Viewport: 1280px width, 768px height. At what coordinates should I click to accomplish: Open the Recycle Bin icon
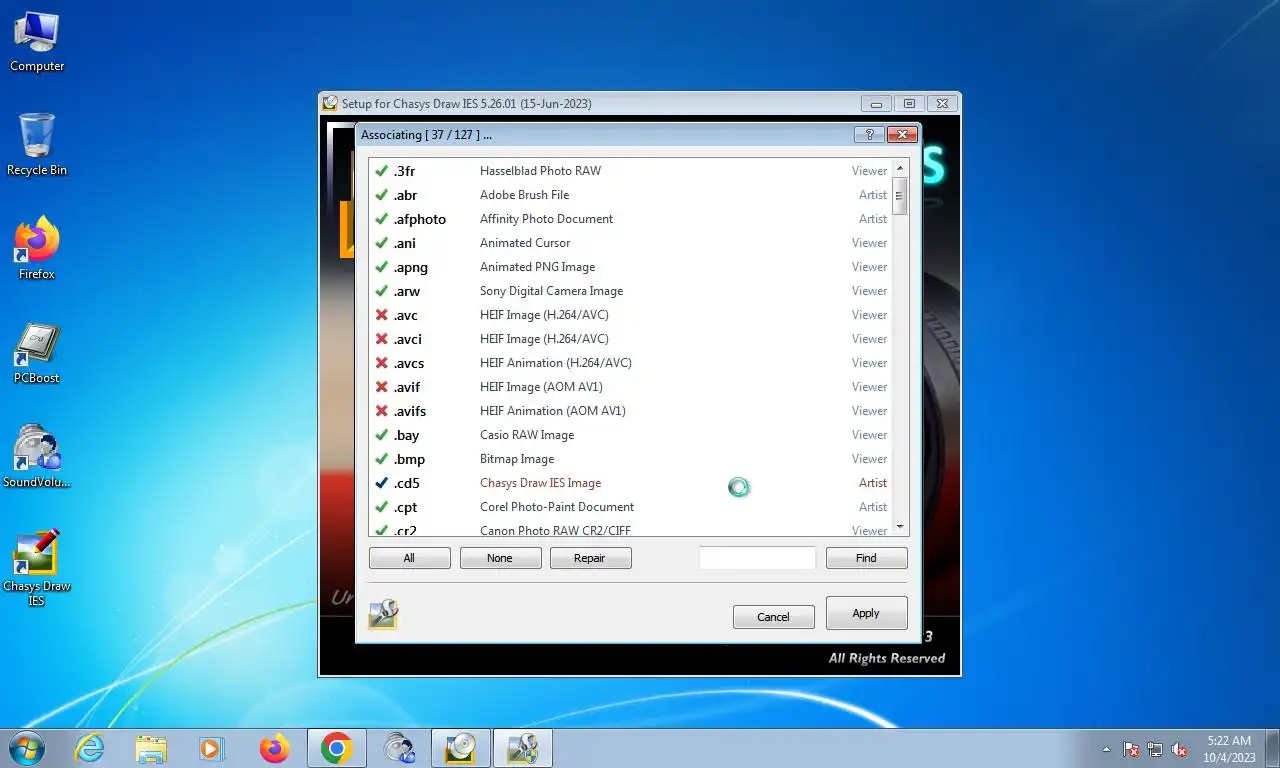(37, 145)
